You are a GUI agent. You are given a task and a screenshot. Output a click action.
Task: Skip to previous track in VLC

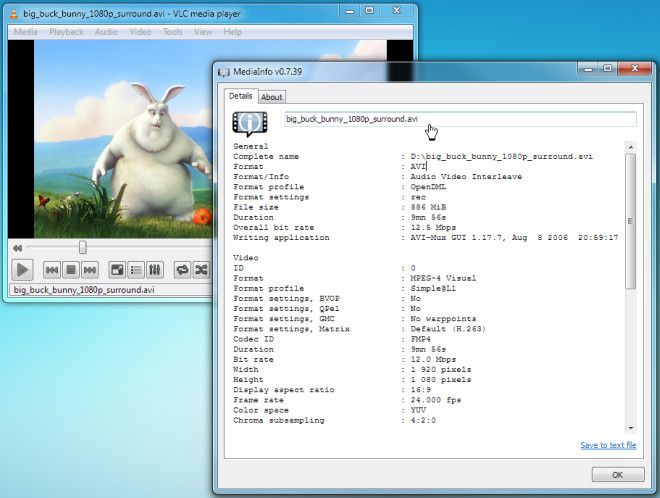point(52,270)
